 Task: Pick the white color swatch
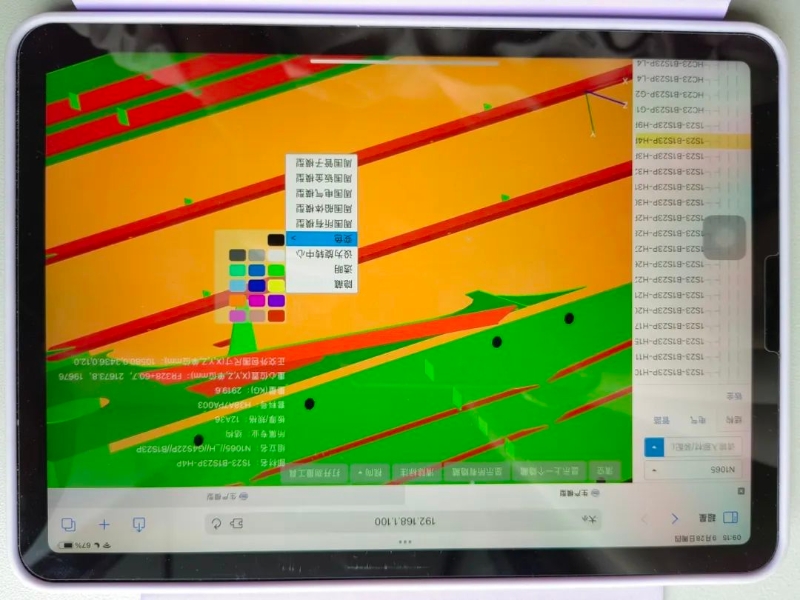276,255
